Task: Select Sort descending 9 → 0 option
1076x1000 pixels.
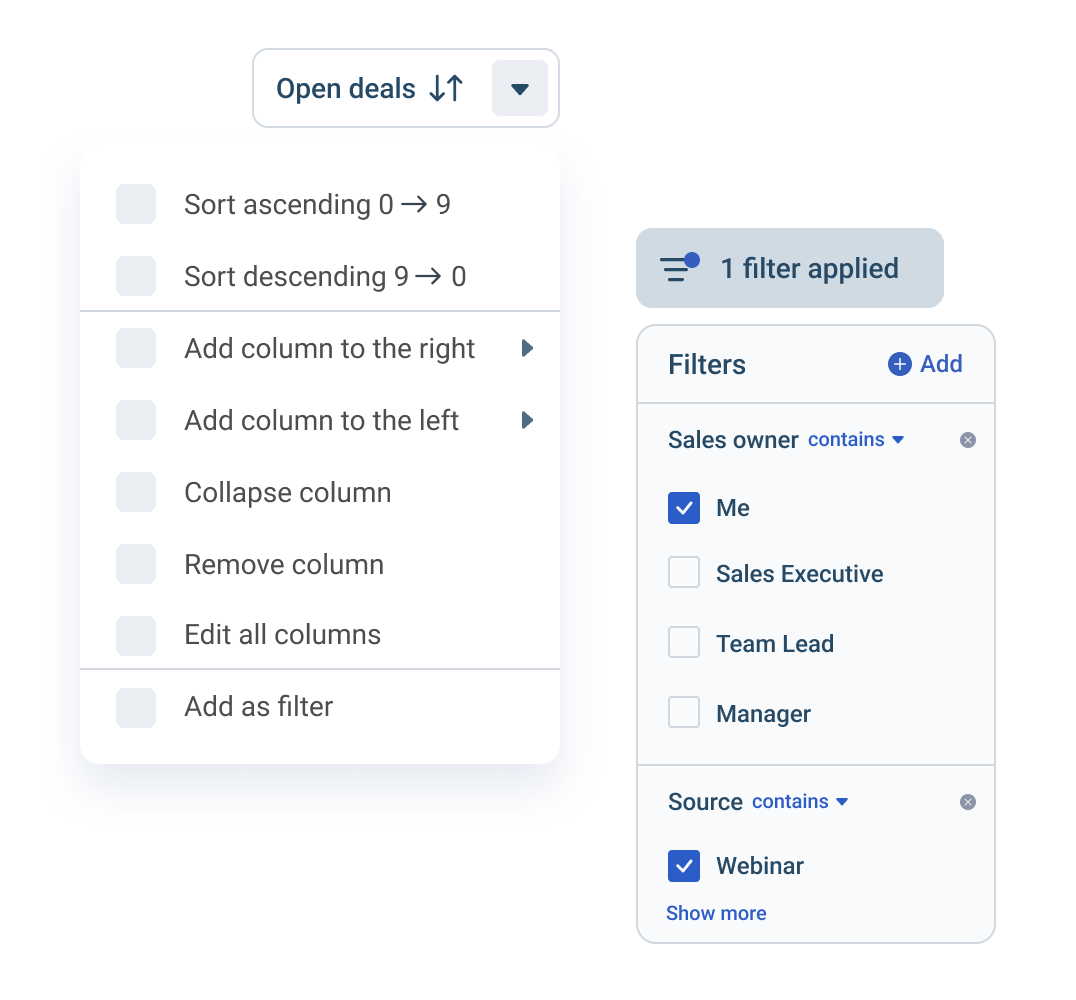Action: point(325,277)
